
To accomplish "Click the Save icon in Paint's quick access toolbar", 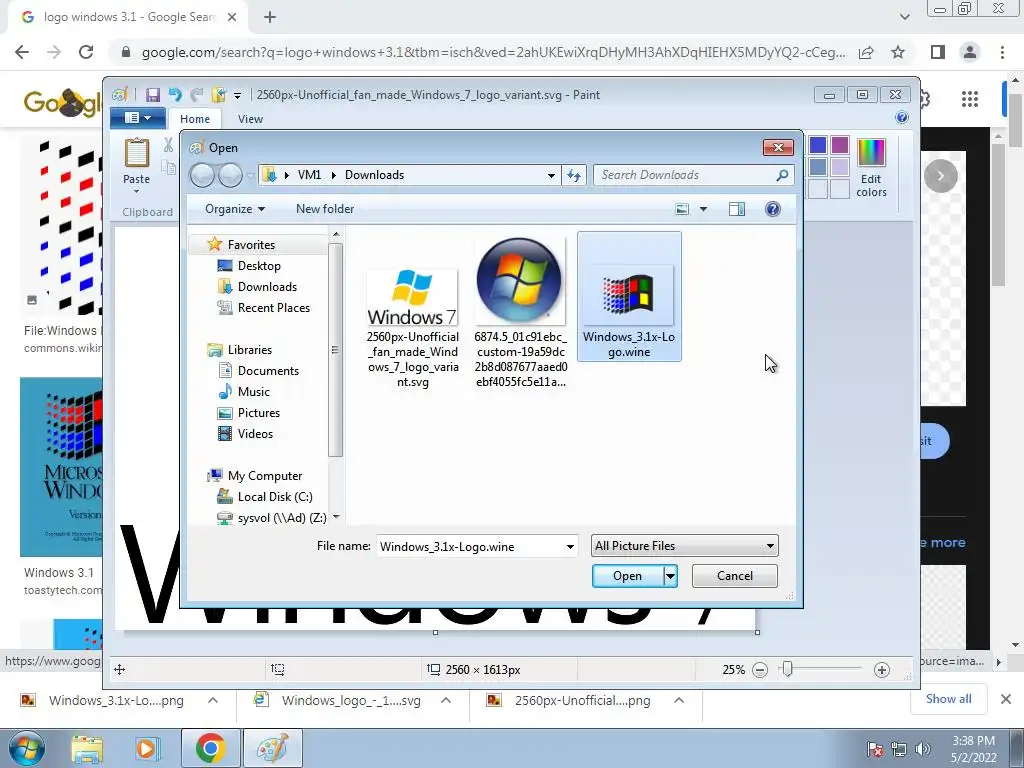I will (x=153, y=95).
